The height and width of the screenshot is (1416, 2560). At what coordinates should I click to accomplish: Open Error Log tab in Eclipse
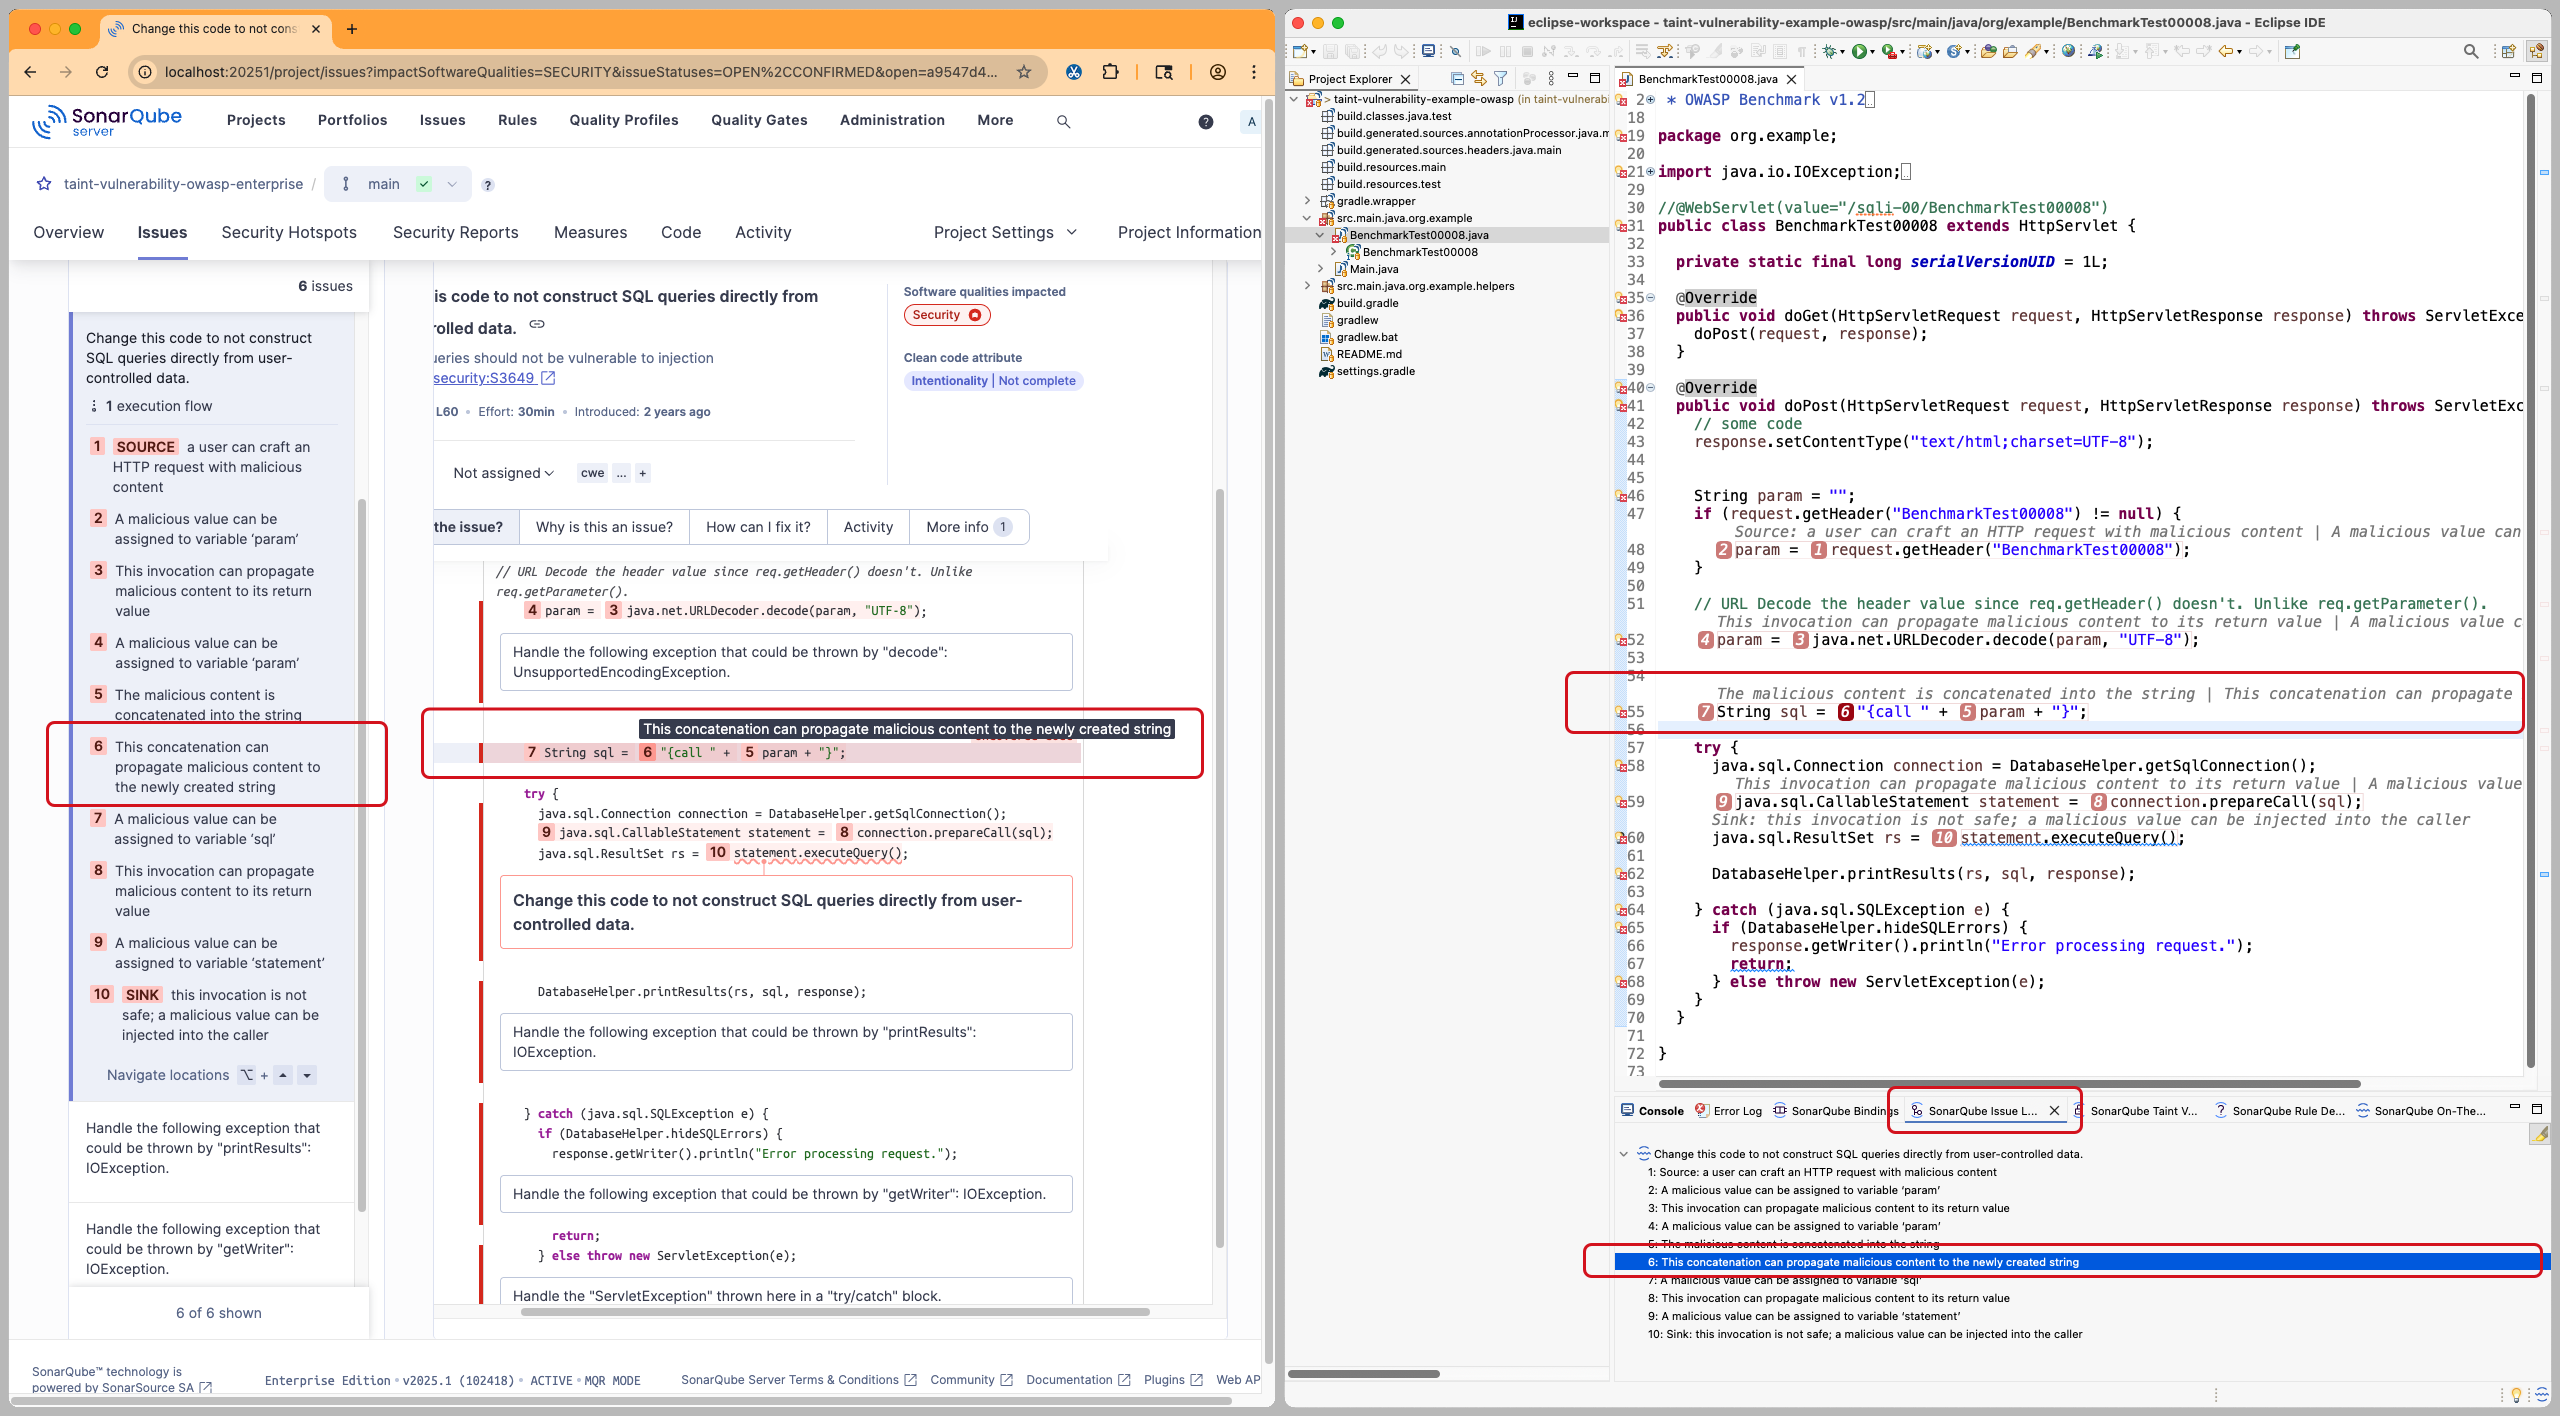pyautogui.click(x=1728, y=1111)
